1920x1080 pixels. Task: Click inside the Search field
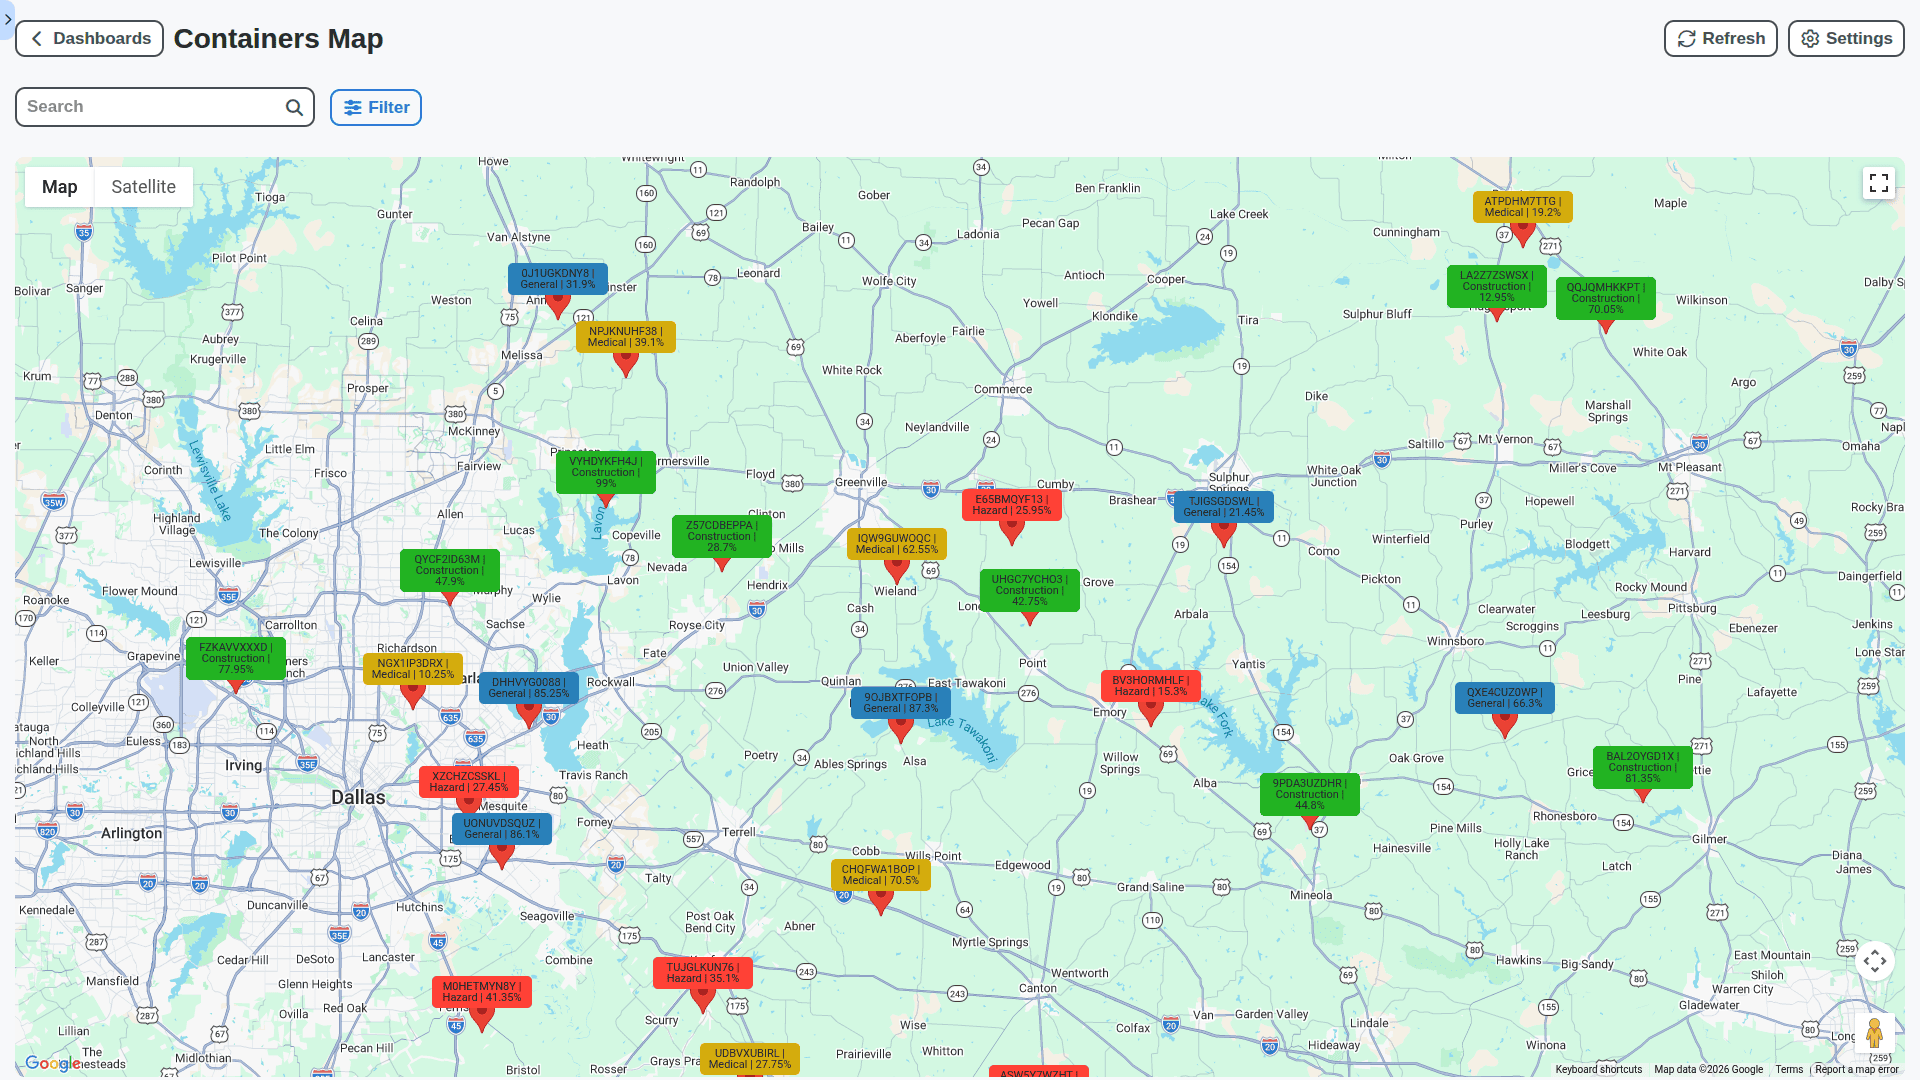pyautogui.click(x=150, y=106)
